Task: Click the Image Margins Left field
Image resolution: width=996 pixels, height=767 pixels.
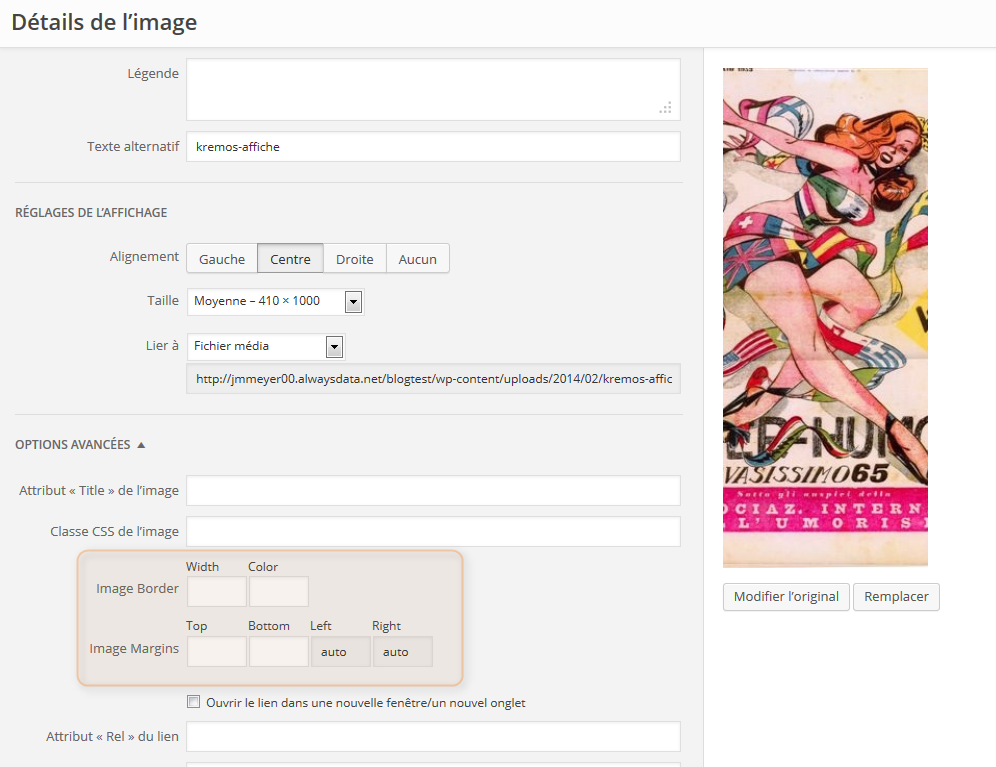Action: pos(340,651)
